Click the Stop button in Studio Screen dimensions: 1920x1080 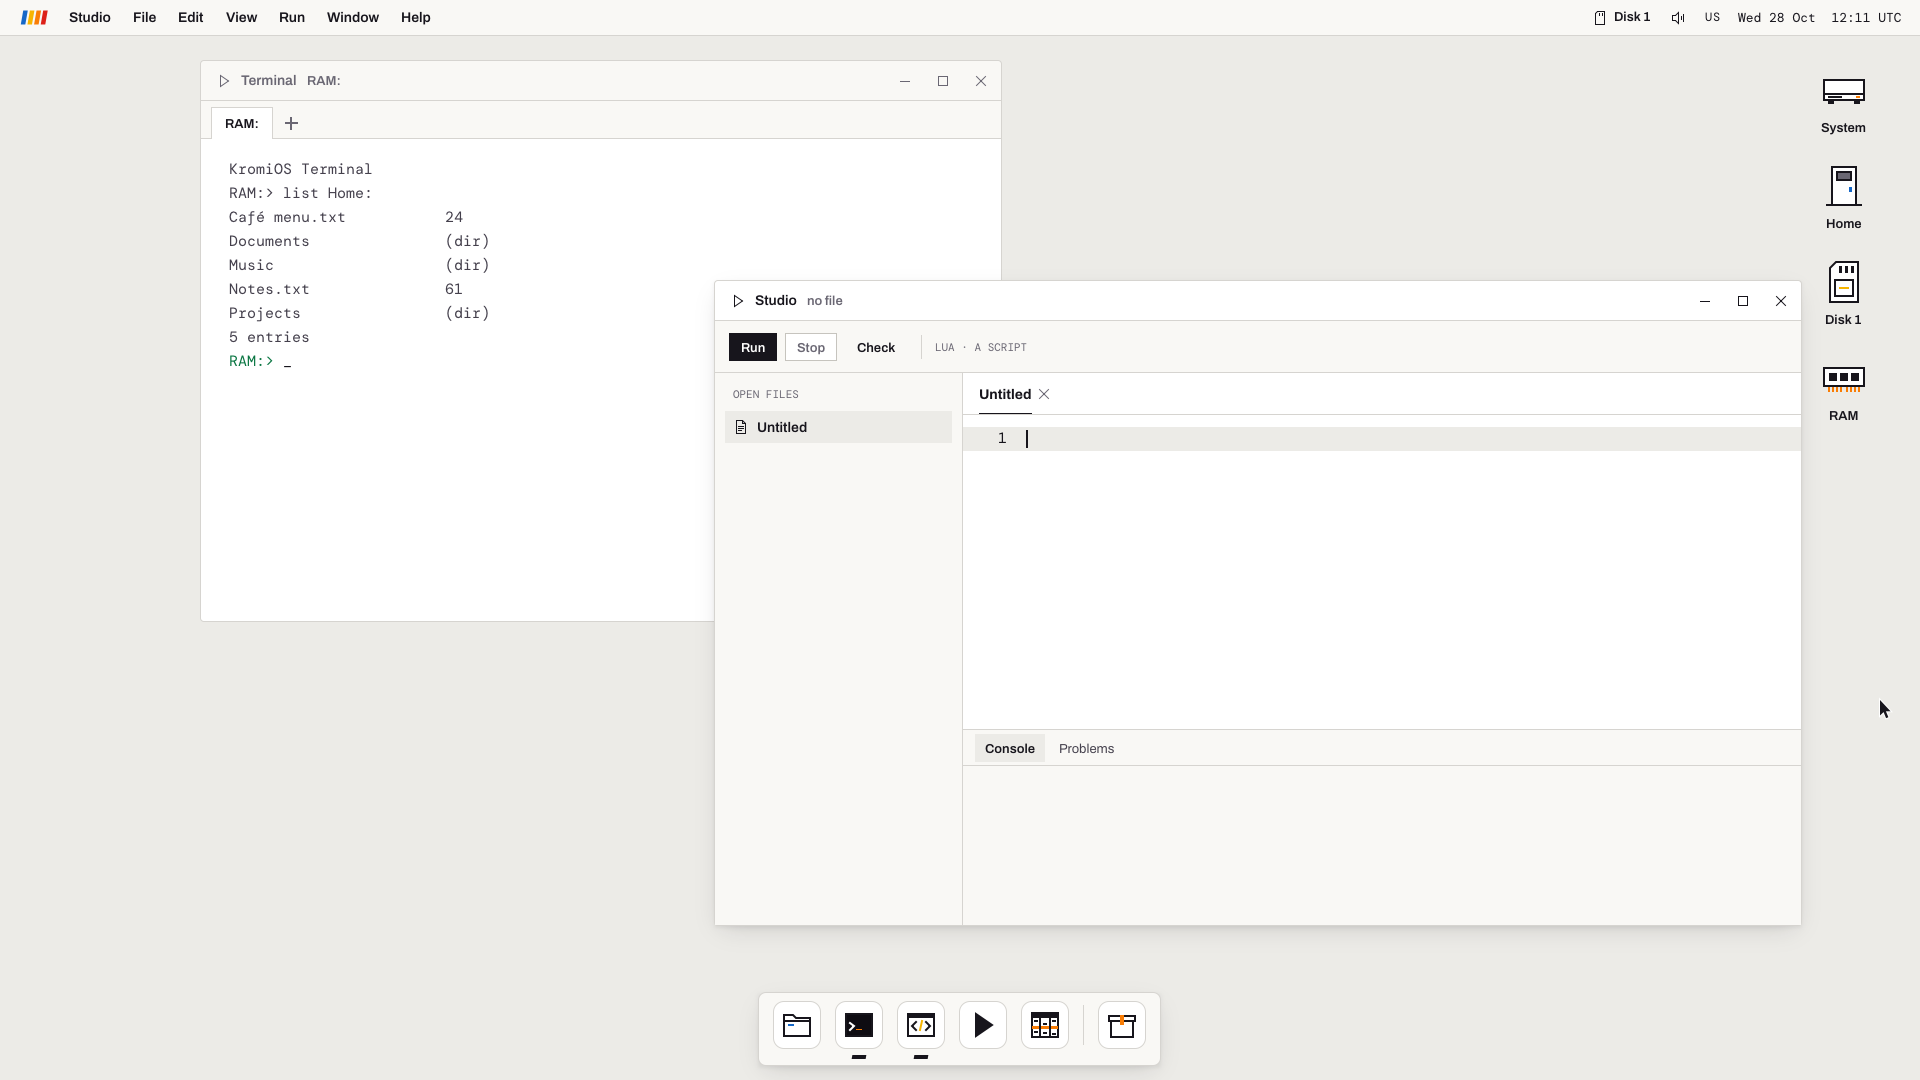811,347
